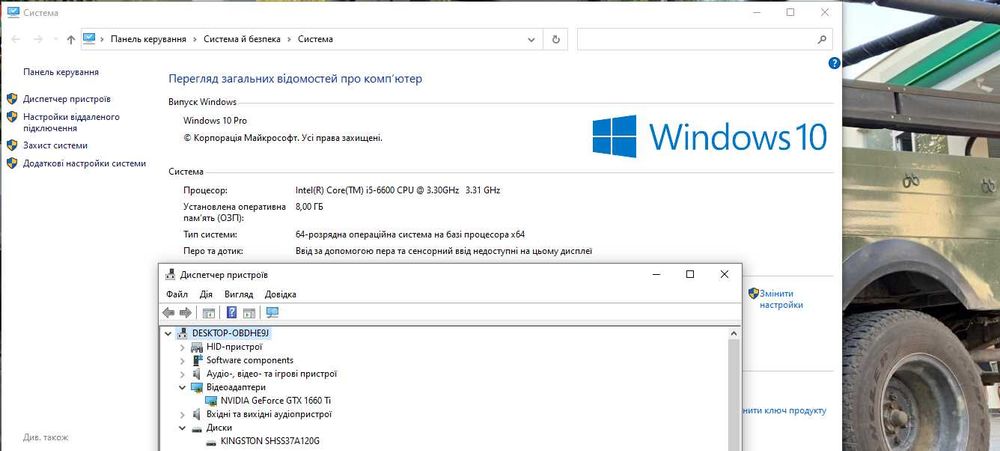Select KINGSTON SHSS37A120G disk
The height and width of the screenshot is (451, 1000).
coord(270,441)
